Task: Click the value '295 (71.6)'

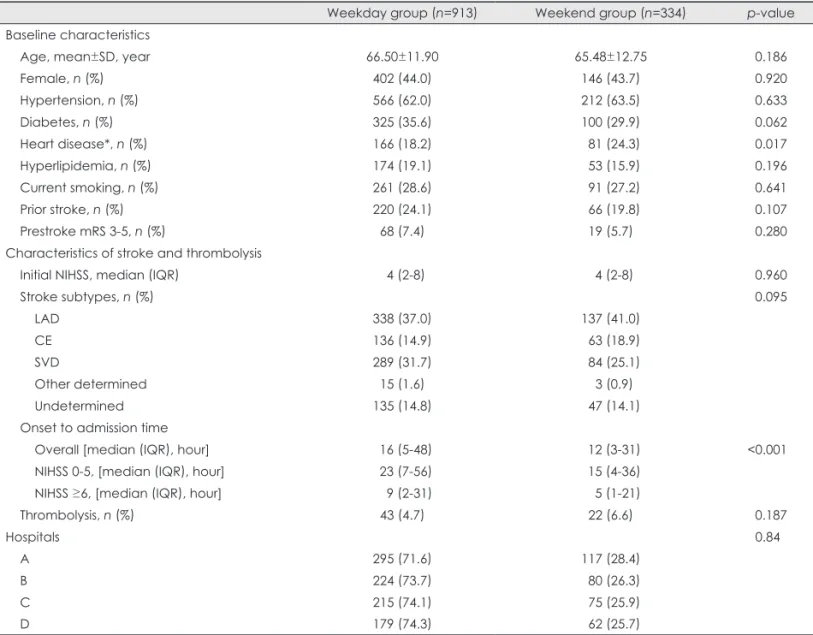Action: pos(402,559)
